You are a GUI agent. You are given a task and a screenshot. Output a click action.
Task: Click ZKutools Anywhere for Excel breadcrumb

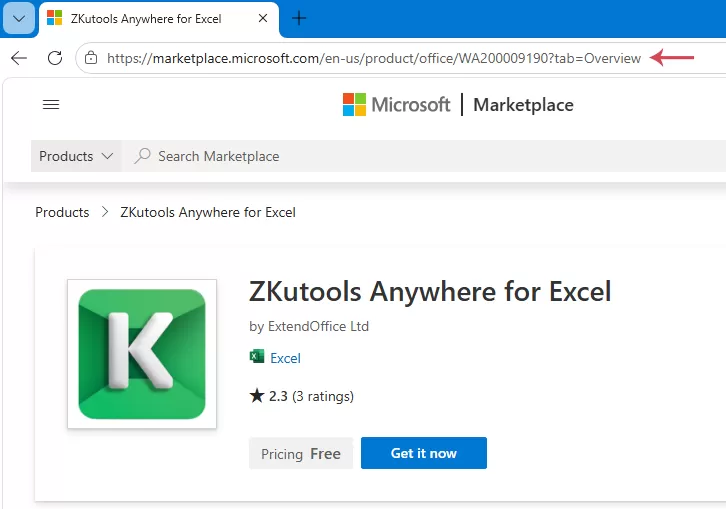208,212
